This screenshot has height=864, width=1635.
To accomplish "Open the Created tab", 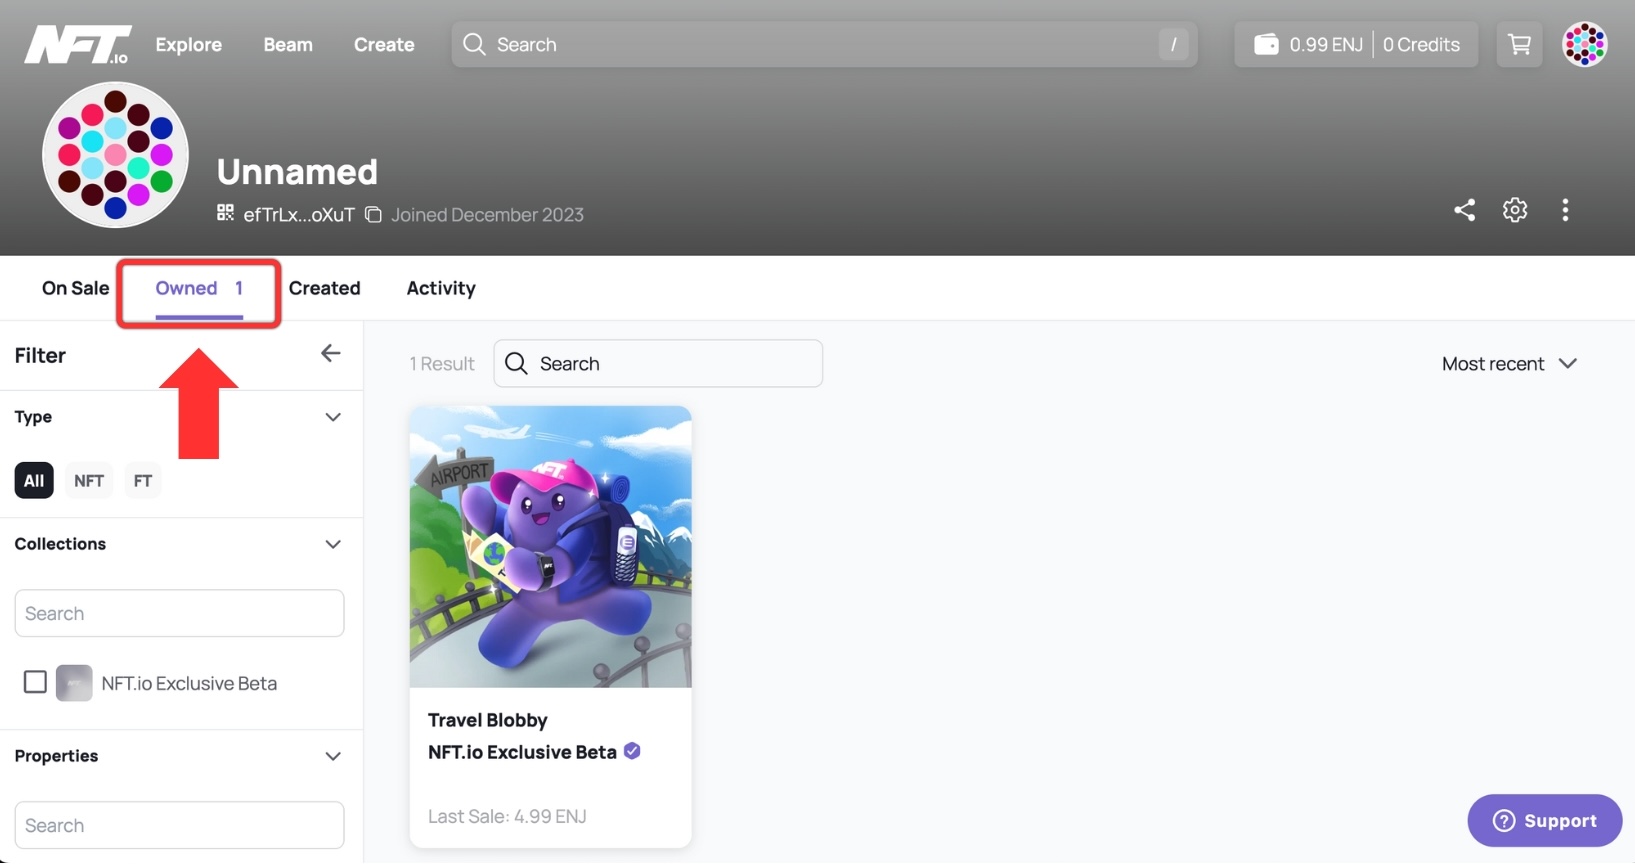I will [324, 288].
